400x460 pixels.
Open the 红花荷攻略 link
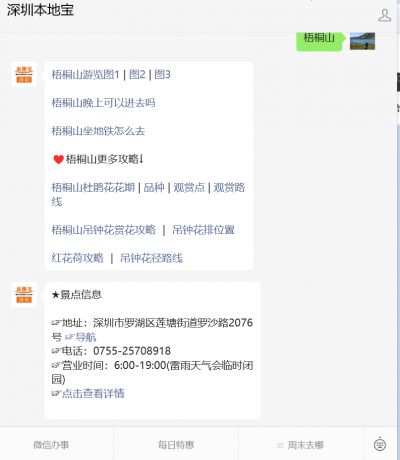pyautogui.click(x=77, y=258)
